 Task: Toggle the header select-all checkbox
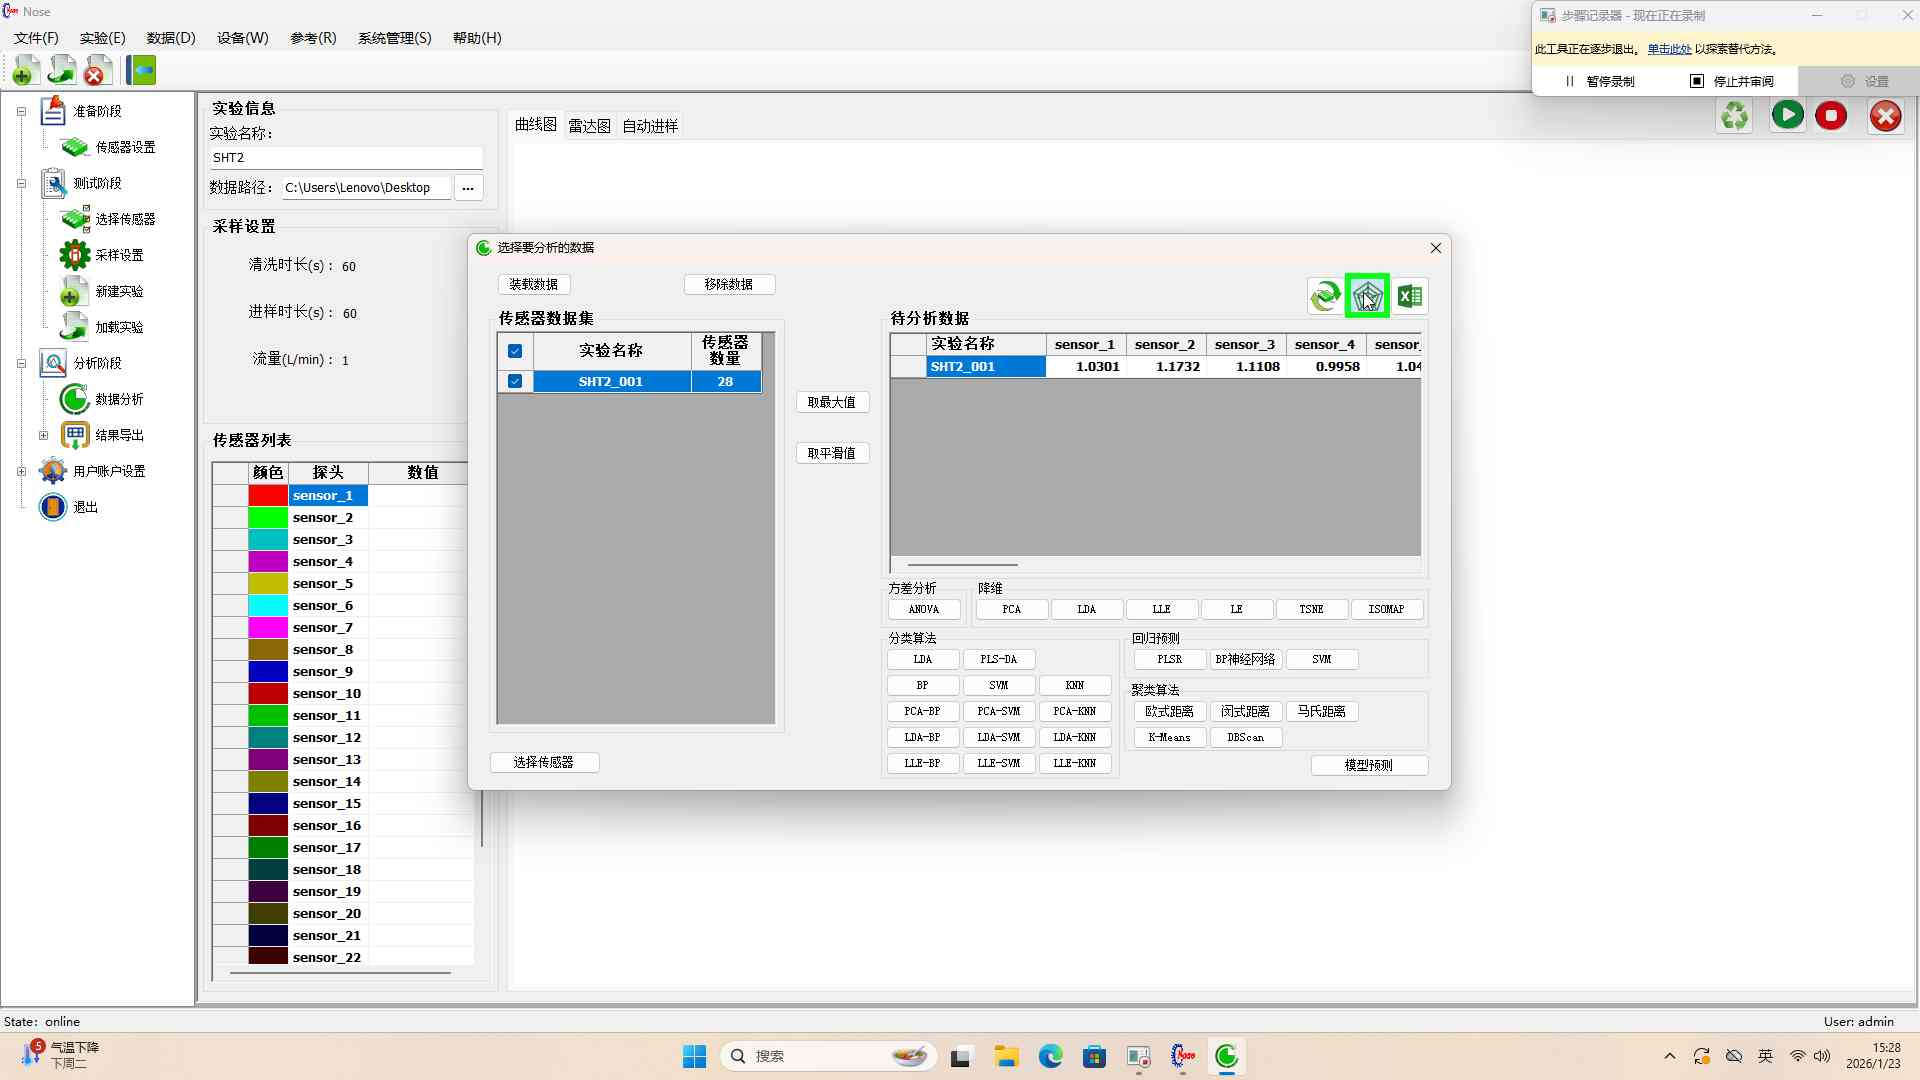(515, 351)
